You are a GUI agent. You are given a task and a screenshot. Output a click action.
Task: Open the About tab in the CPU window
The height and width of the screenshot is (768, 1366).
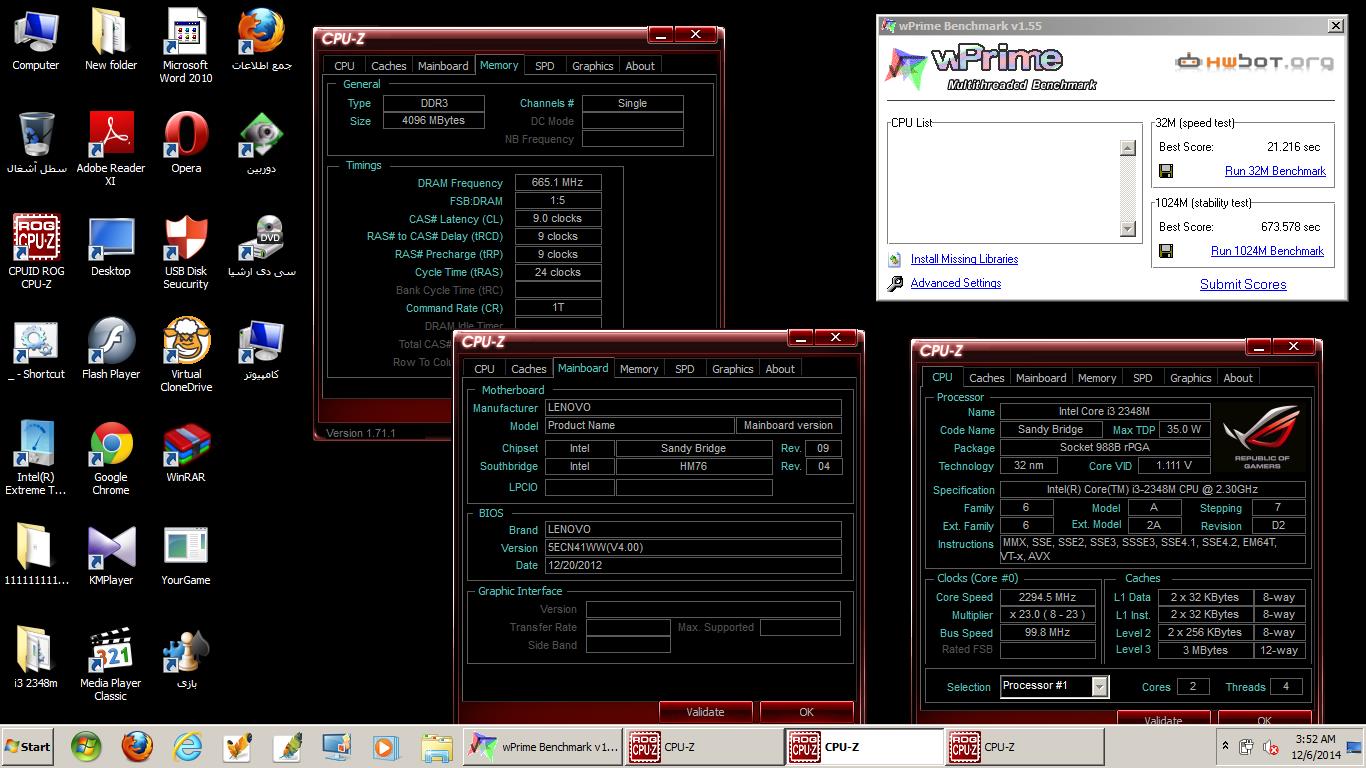click(1238, 378)
